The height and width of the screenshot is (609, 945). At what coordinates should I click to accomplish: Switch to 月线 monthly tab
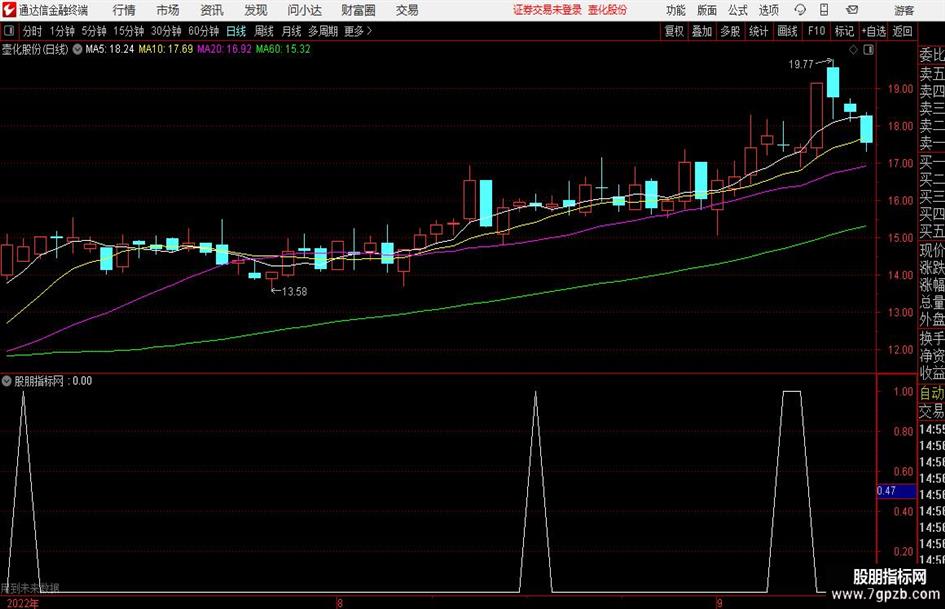(291, 31)
